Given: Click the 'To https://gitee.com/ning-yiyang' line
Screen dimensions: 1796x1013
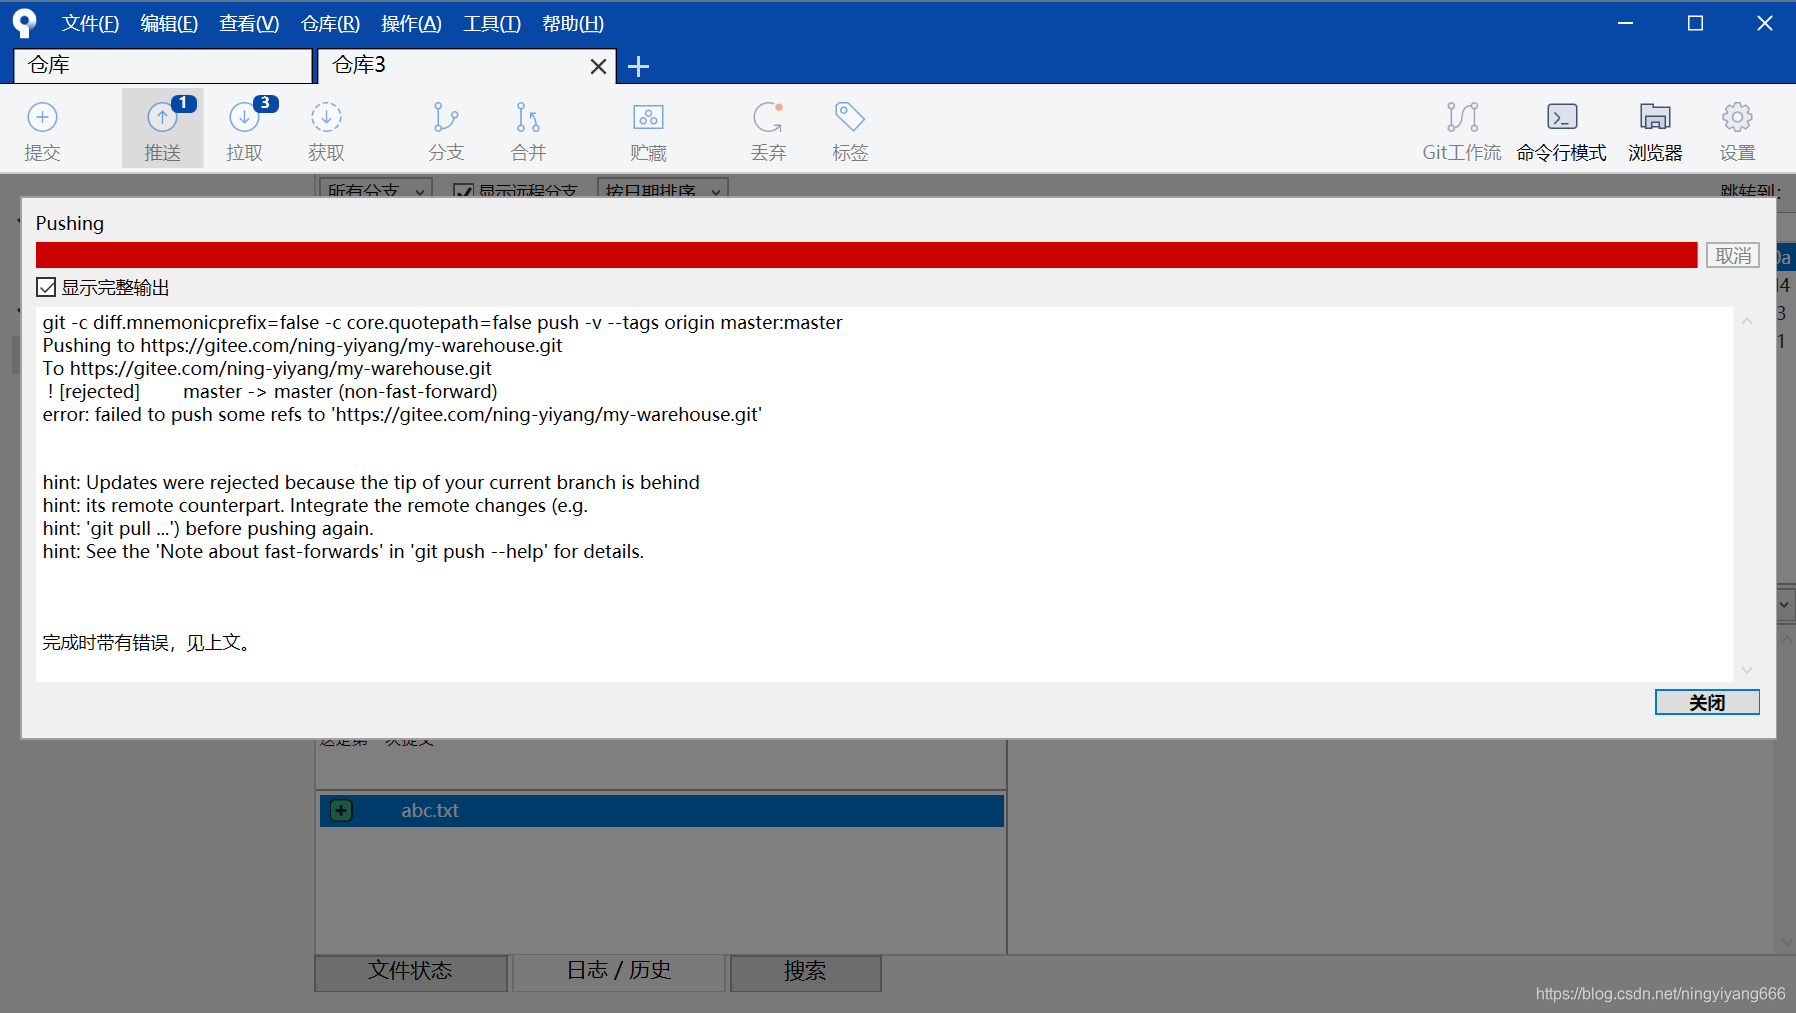Looking at the screenshot, I should (267, 368).
